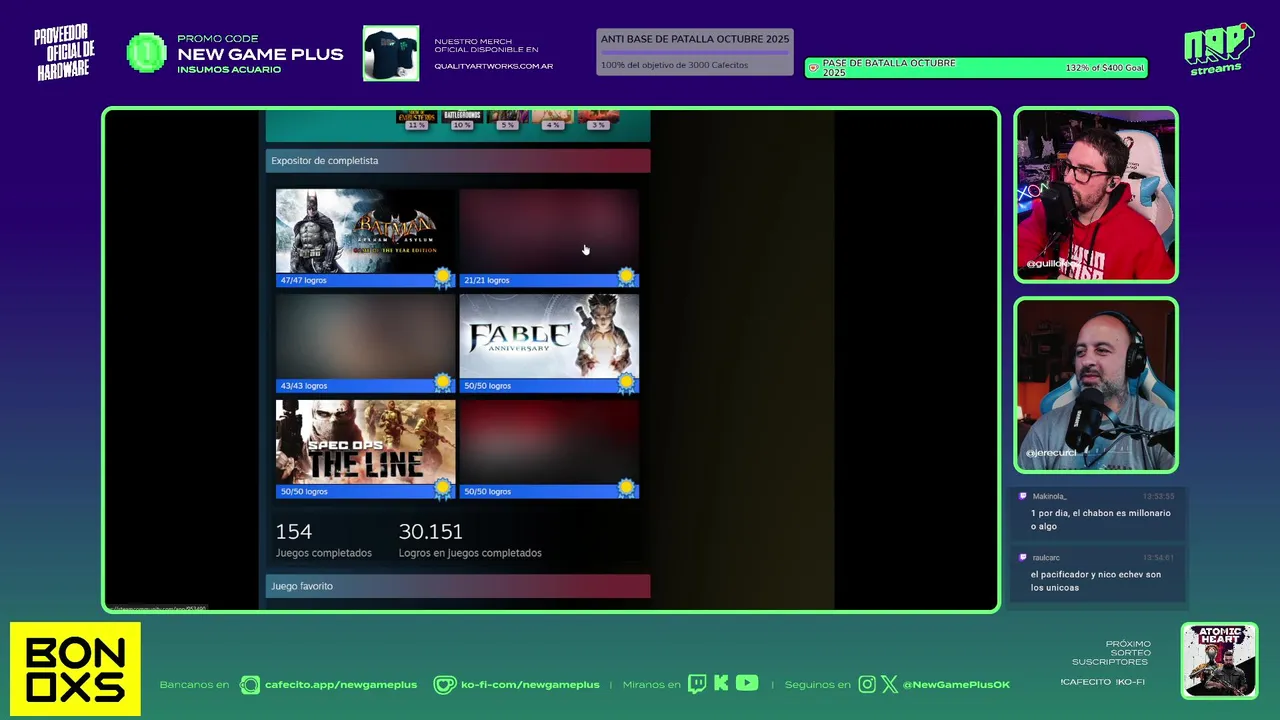Screen dimensions: 1280x720
Task: Click the Instagram icon in the bottom bar
Action: pyautogui.click(x=867, y=684)
